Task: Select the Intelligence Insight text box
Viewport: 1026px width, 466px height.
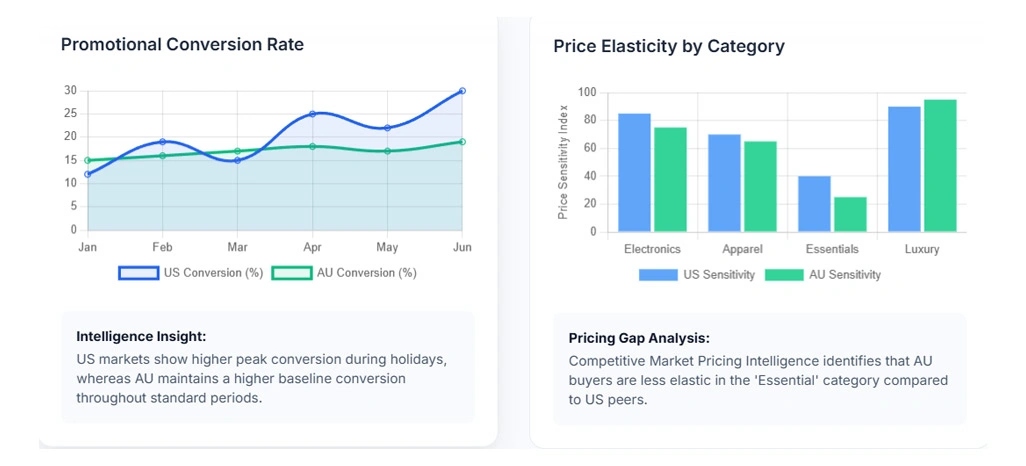Action: pos(267,367)
